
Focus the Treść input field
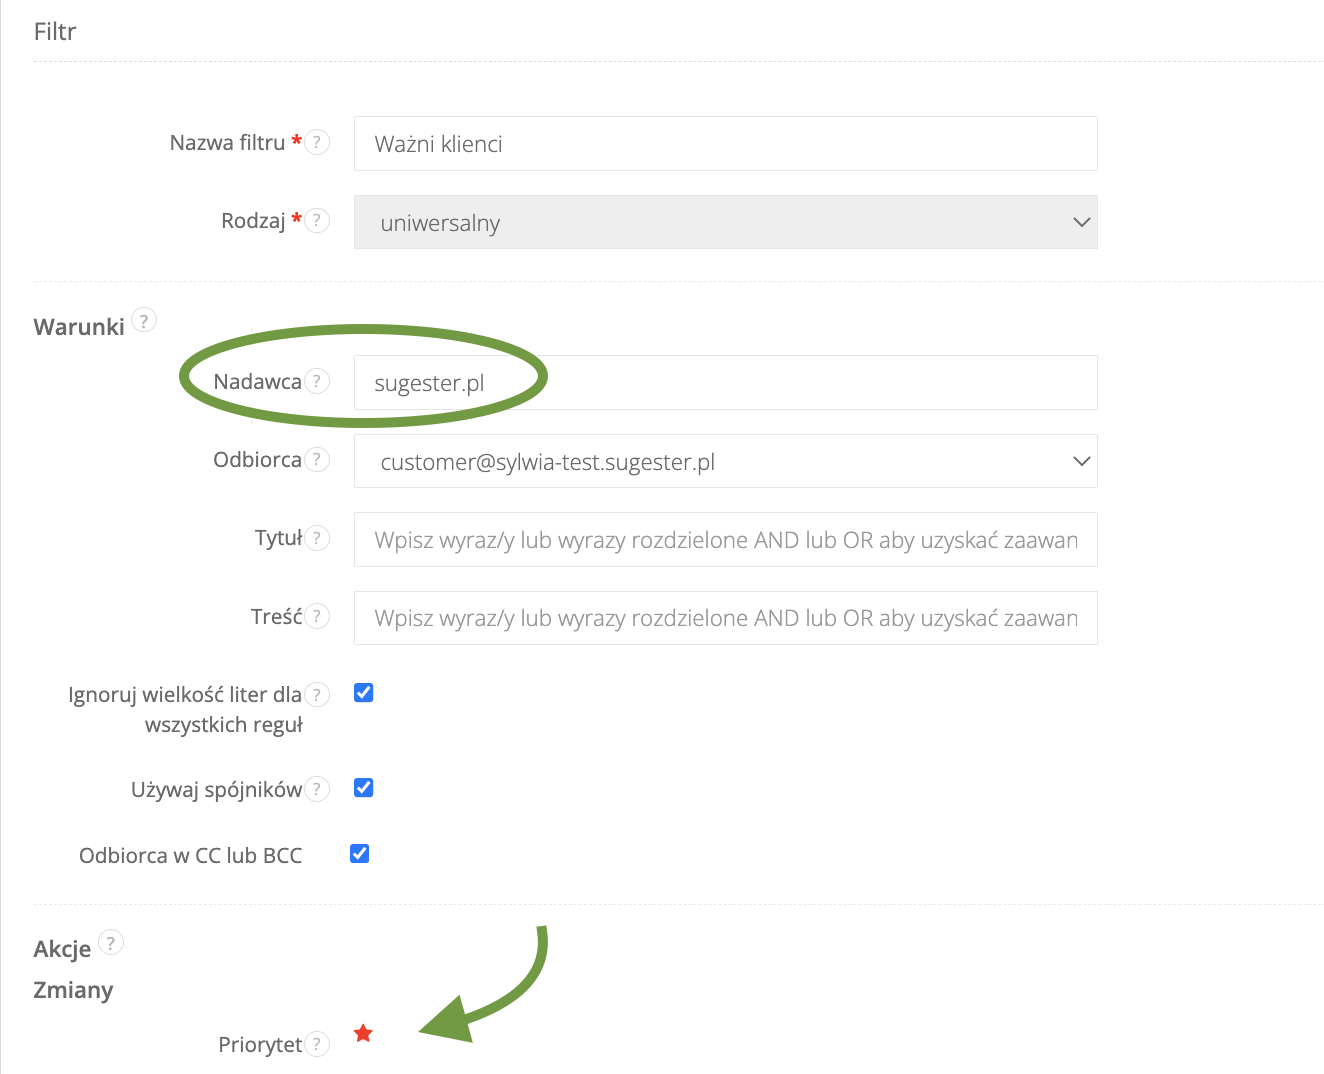(x=726, y=617)
